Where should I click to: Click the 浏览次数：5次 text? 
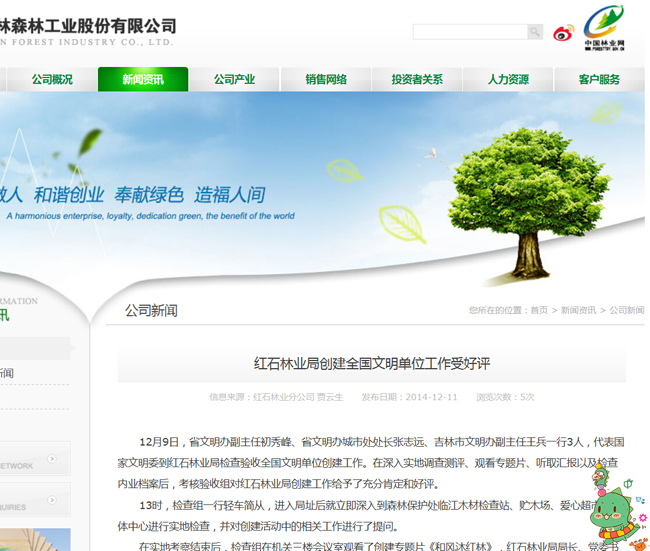(x=505, y=397)
